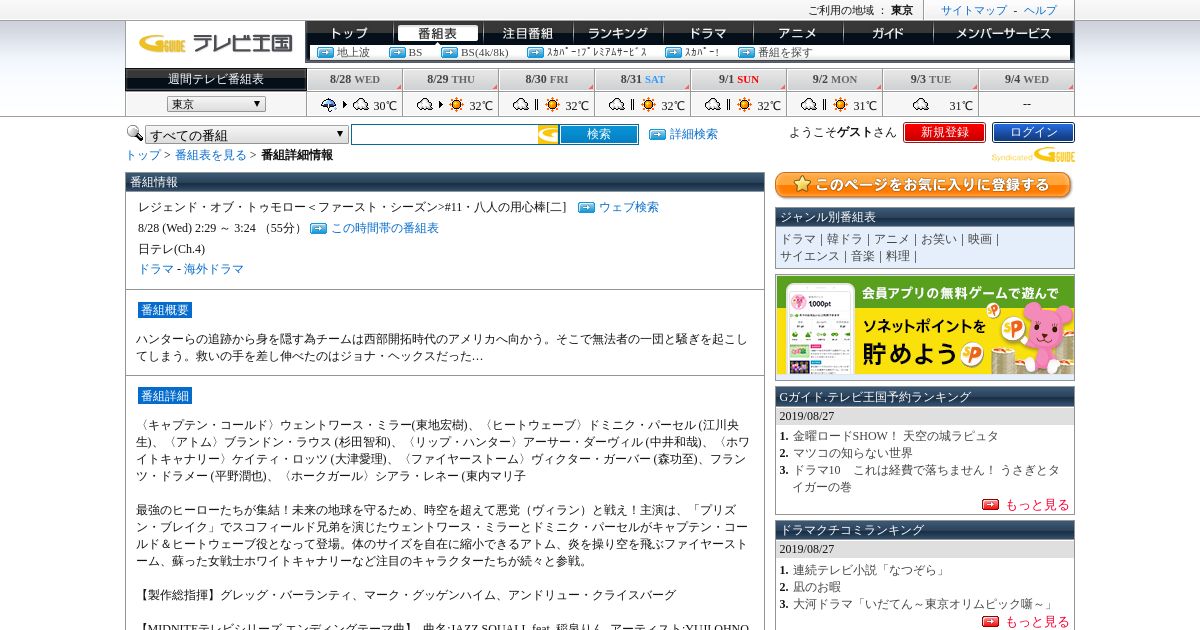The height and width of the screenshot is (630, 1200).
Task: Click the 検索 search button
Action: coord(599,134)
